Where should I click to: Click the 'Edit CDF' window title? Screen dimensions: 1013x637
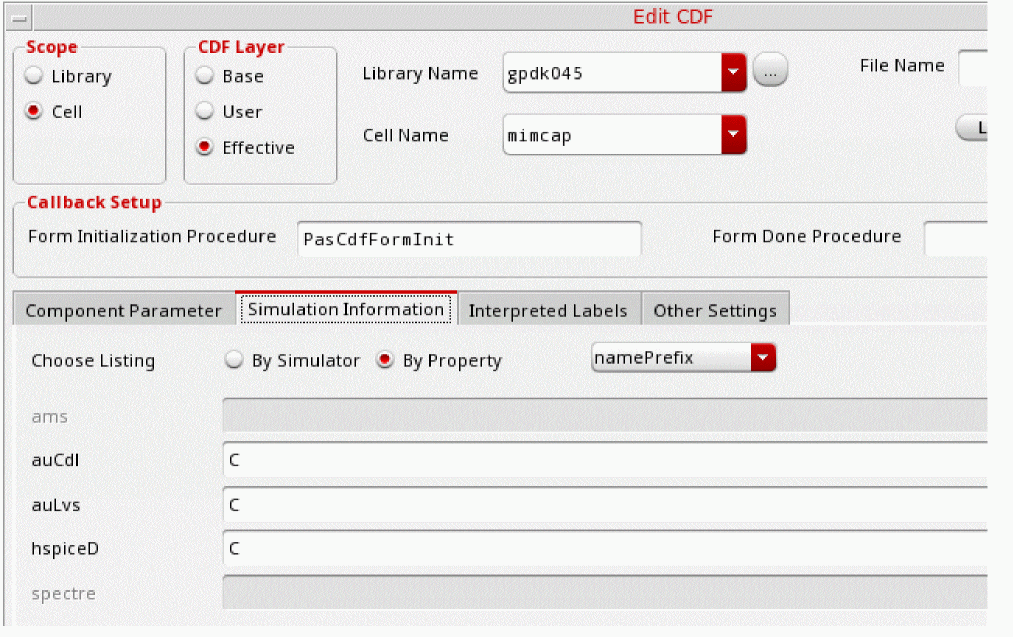(x=673, y=17)
